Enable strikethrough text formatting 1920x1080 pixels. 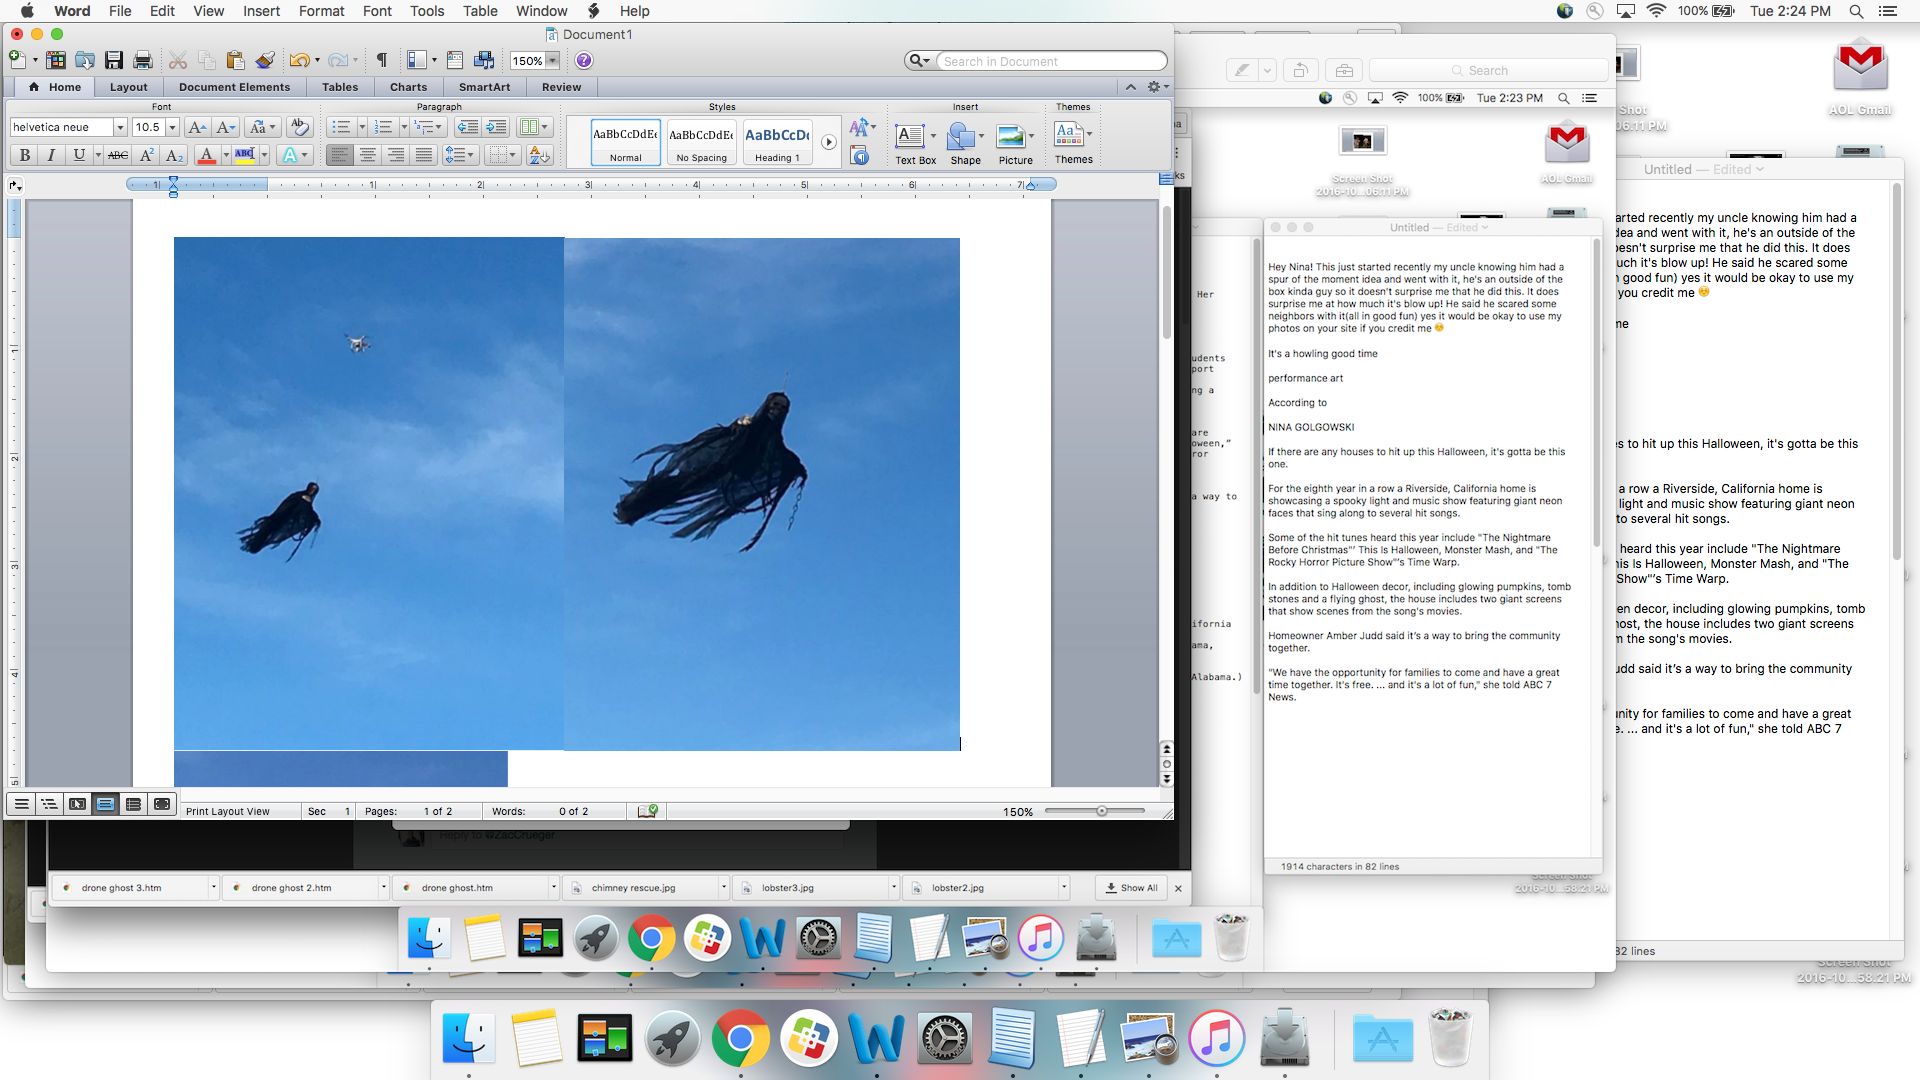coord(113,156)
